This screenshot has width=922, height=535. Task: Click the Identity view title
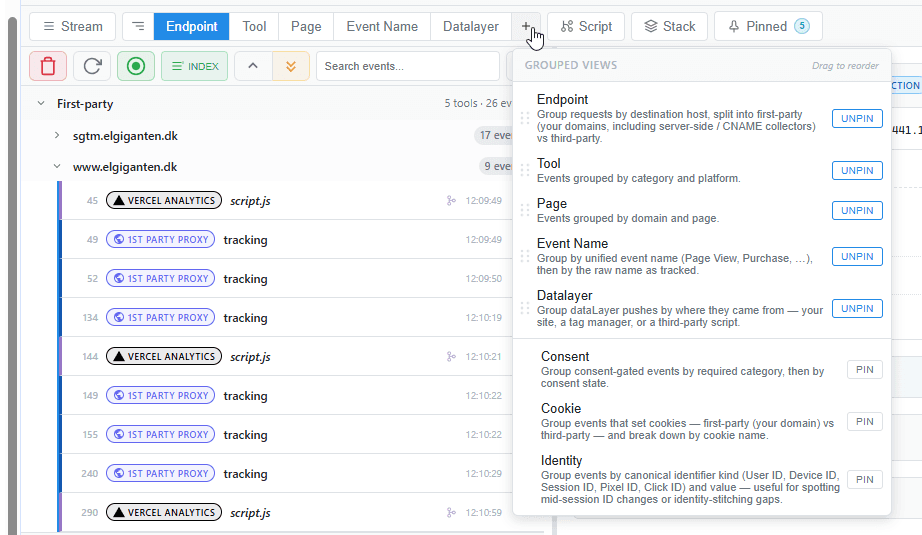[x=562, y=460]
